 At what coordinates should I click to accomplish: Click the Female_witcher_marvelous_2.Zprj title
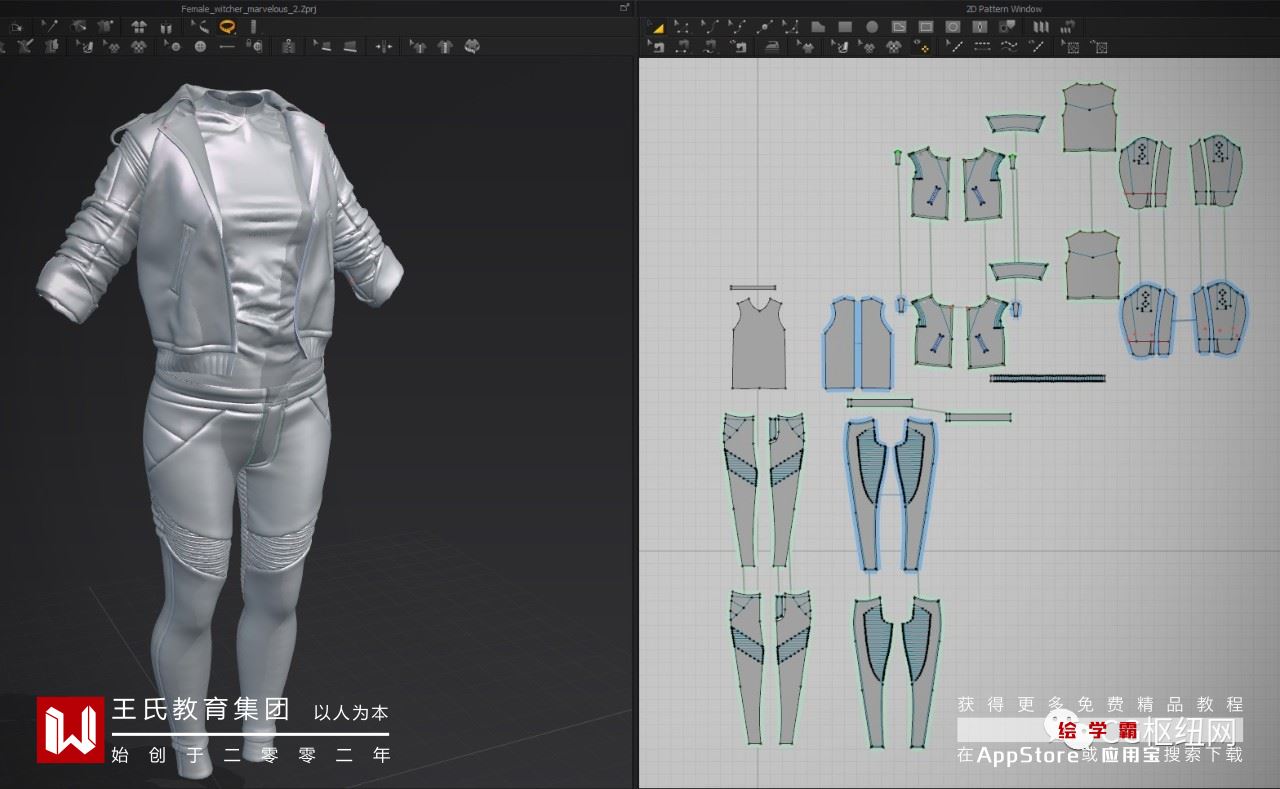[x=250, y=8]
